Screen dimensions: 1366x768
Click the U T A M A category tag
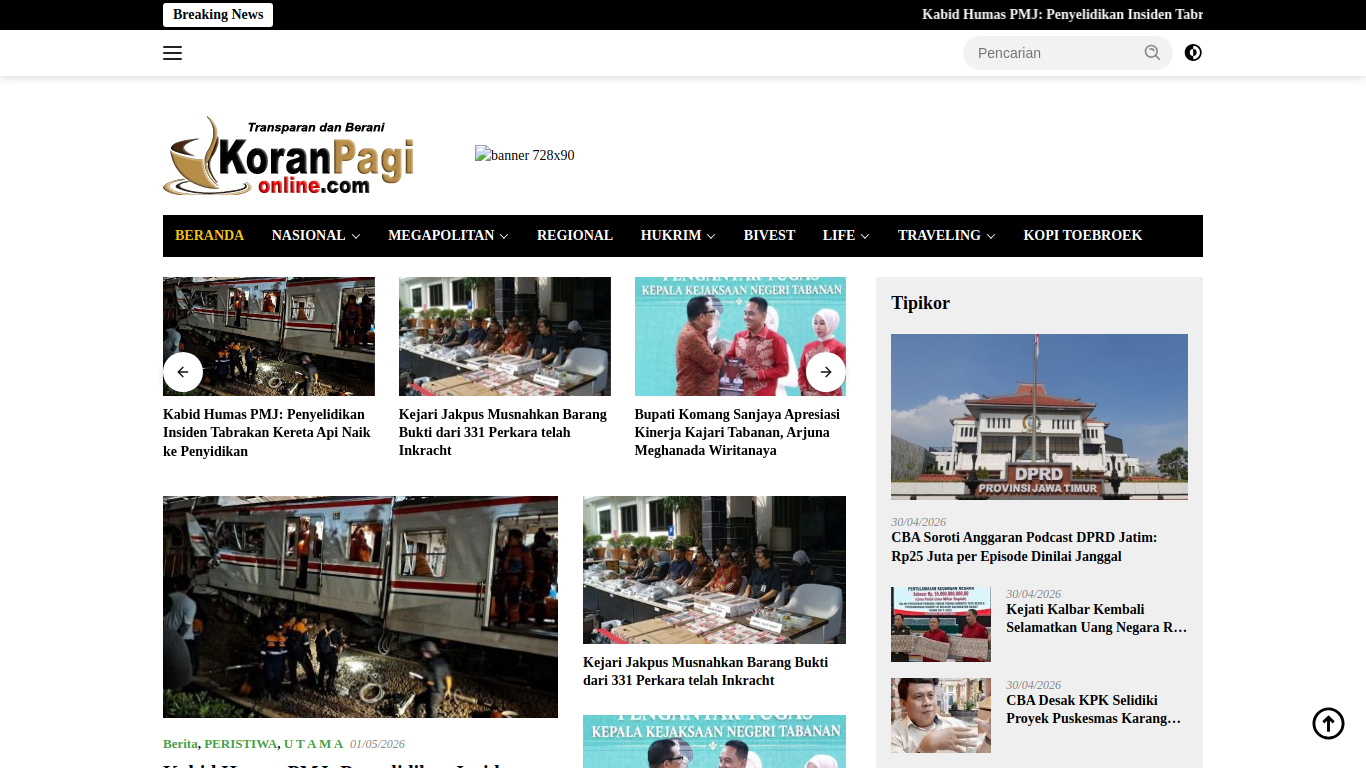pyautogui.click(x=313, y=744)
